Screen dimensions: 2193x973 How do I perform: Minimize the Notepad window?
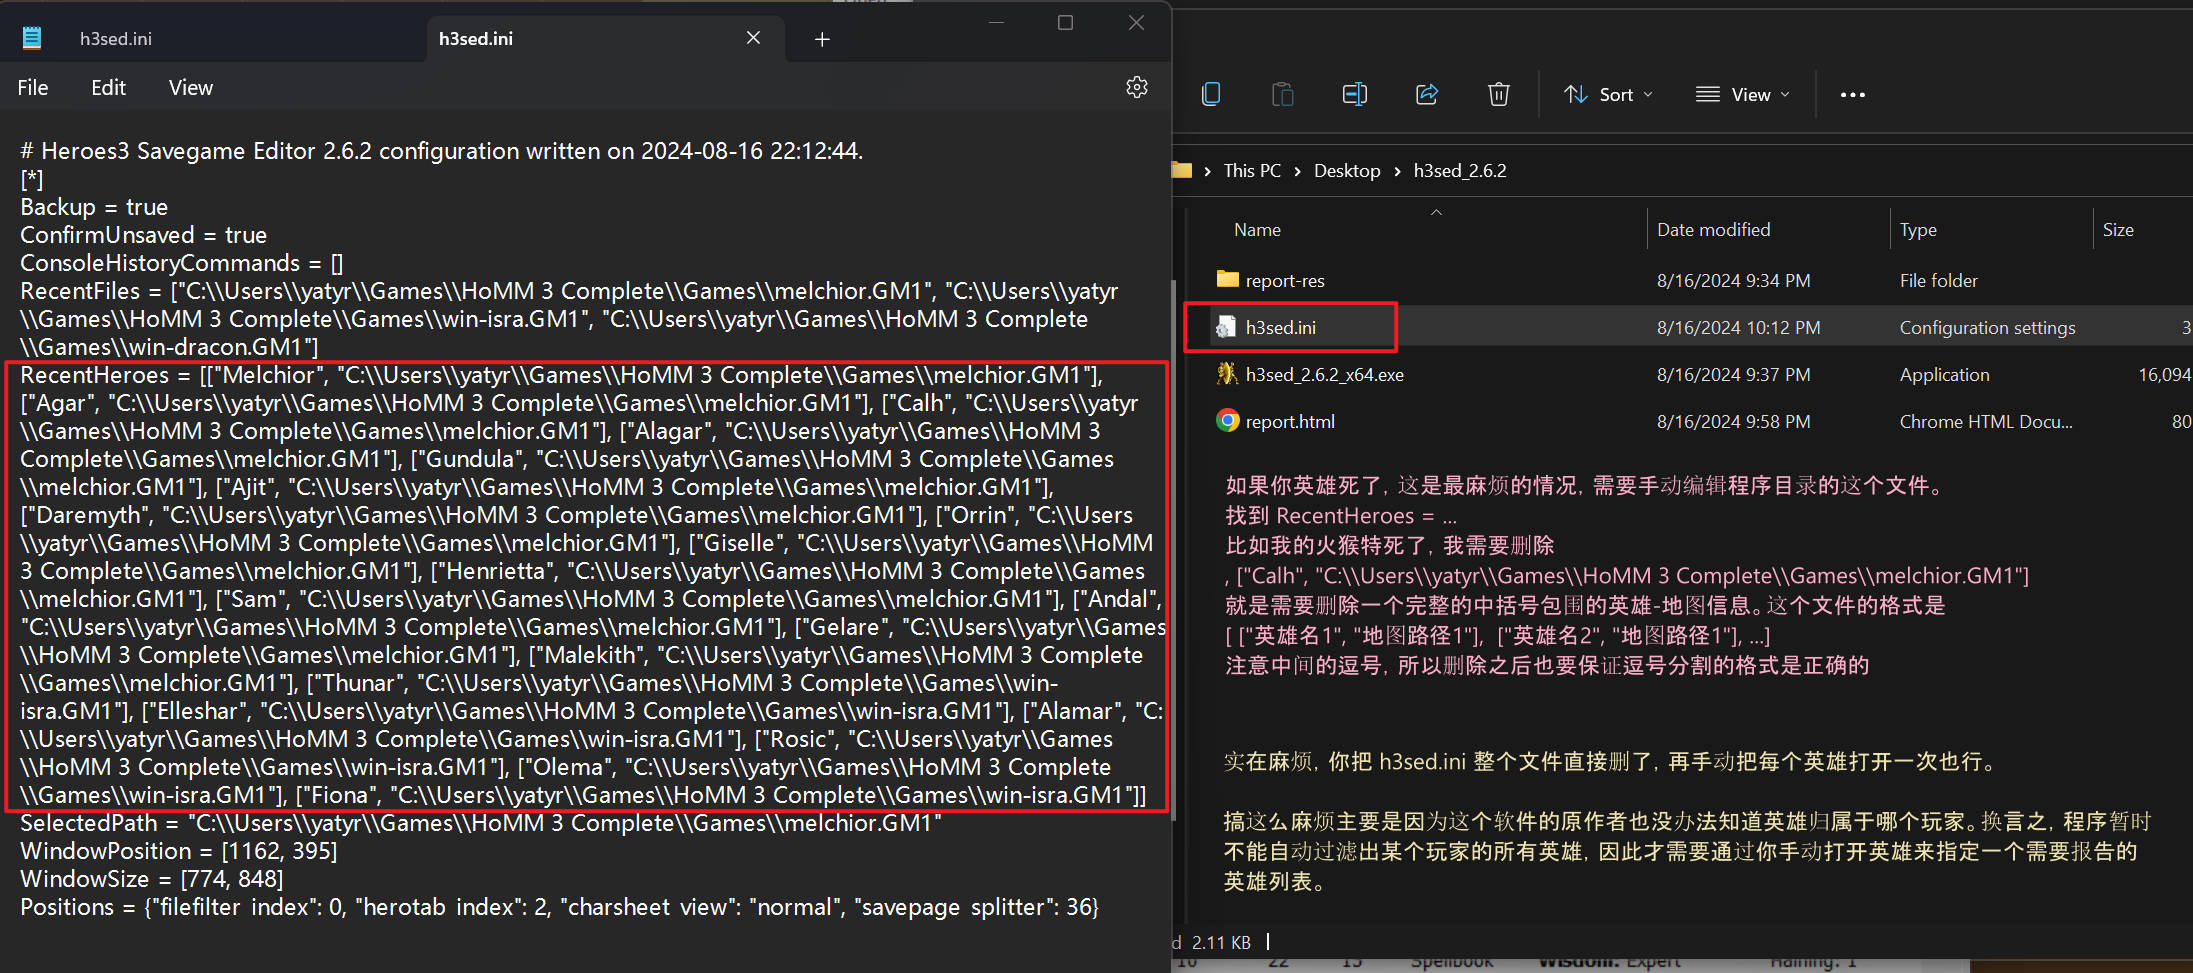point(996,23)
